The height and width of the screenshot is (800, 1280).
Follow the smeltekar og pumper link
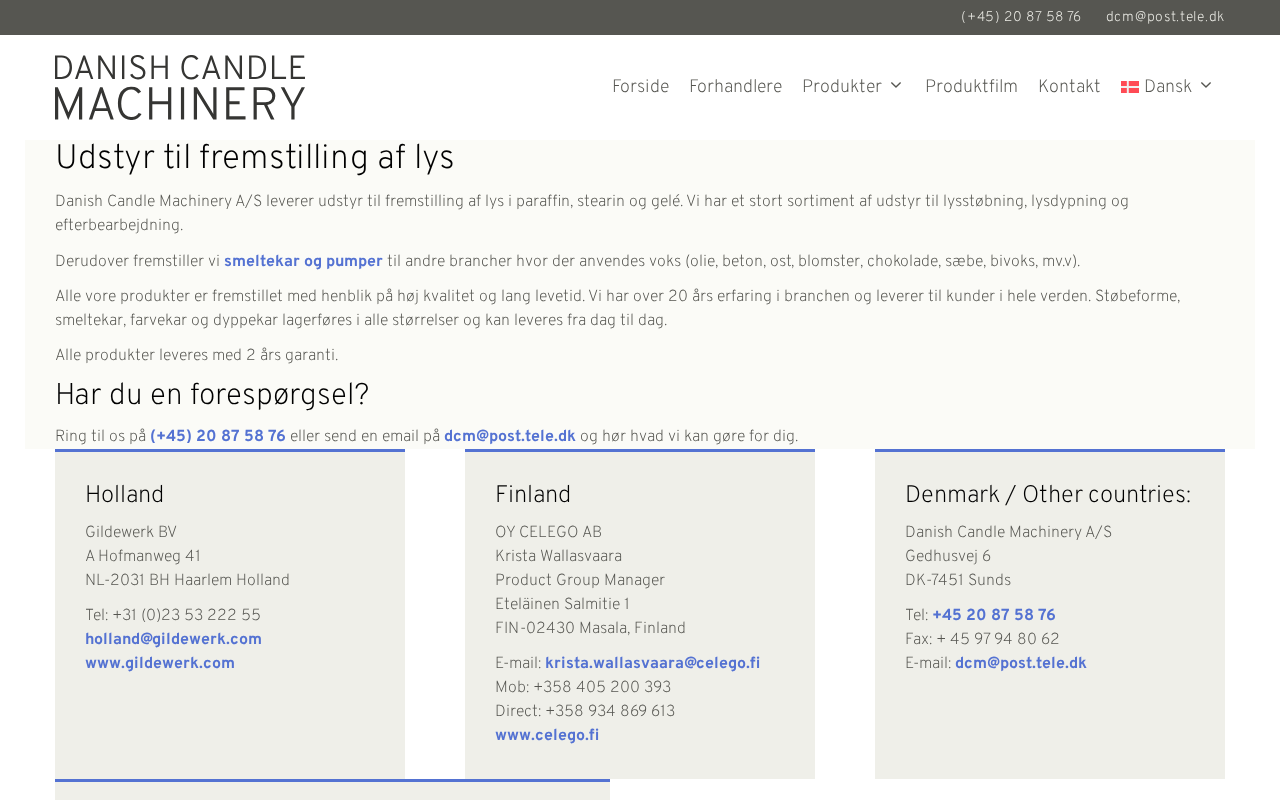click(303, 261)
